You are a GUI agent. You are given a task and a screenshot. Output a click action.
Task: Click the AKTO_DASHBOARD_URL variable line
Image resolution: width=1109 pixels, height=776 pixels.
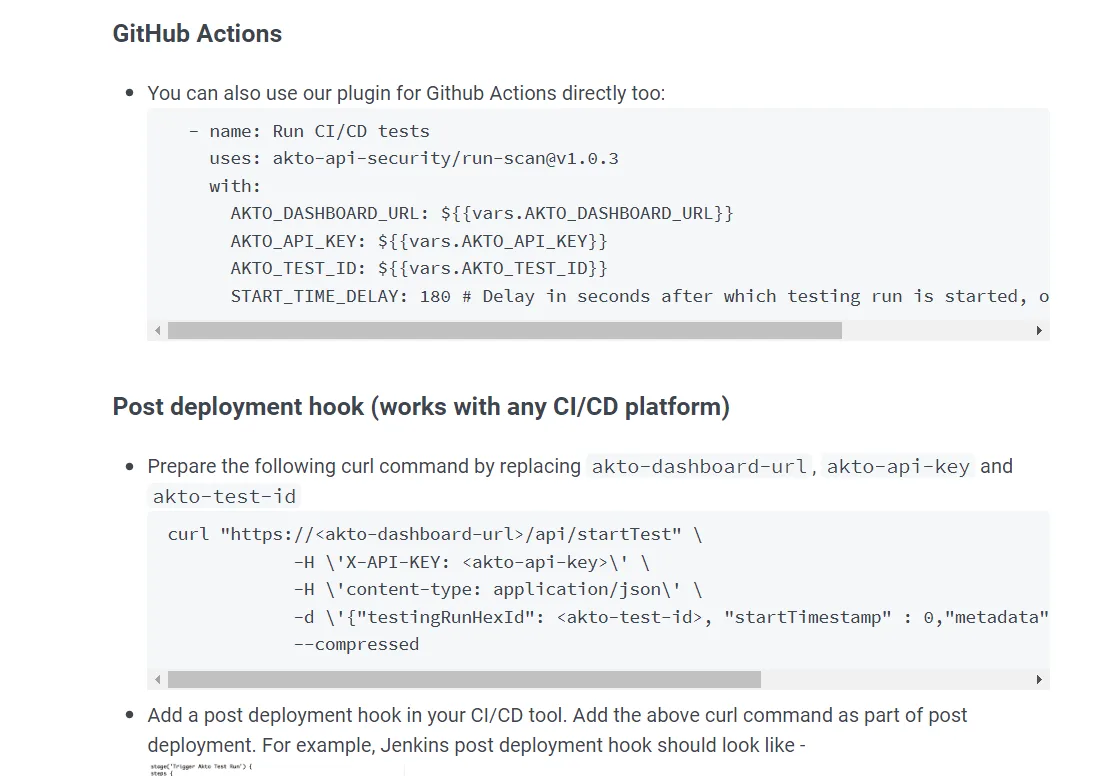(482, 214)
